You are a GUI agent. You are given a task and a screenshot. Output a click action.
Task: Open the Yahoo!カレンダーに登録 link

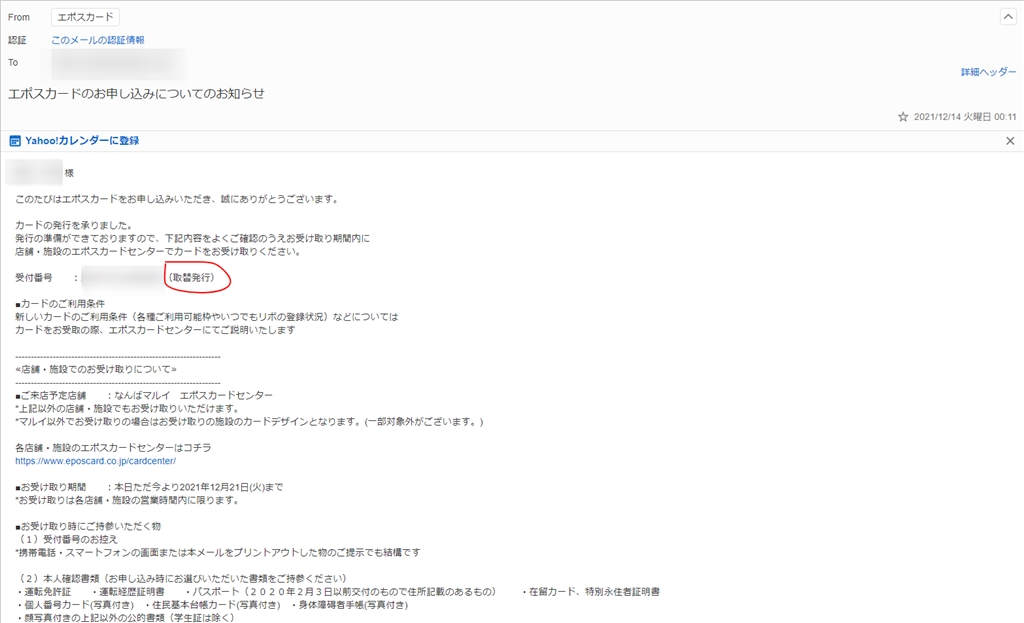(x=82, y=141)
